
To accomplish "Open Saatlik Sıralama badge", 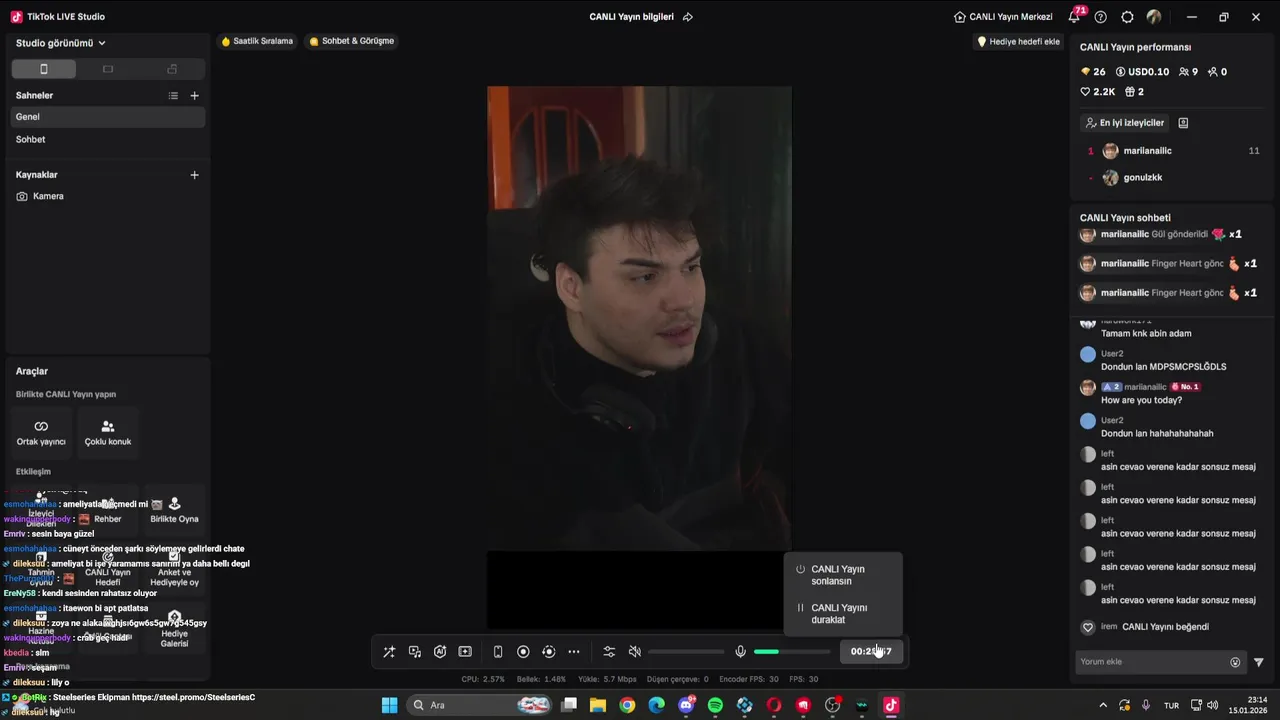I will click(257, 41).
